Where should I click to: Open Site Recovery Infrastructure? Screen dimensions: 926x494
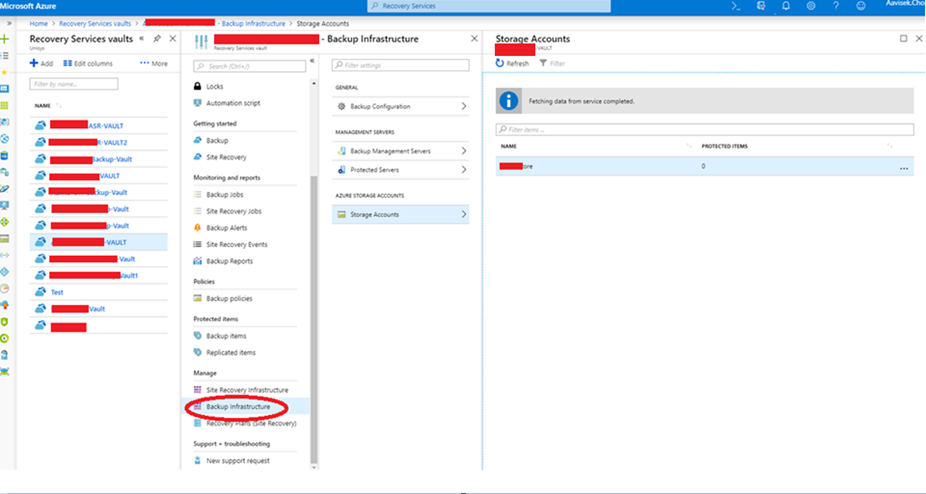pyautogui.click(x=247, y=390)
